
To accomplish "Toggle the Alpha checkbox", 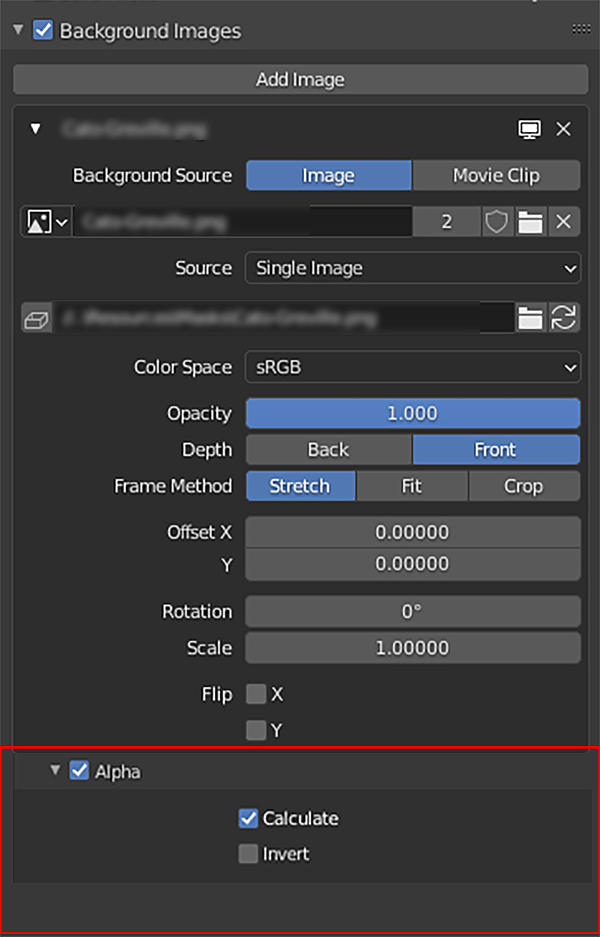I will pos(79,771).
